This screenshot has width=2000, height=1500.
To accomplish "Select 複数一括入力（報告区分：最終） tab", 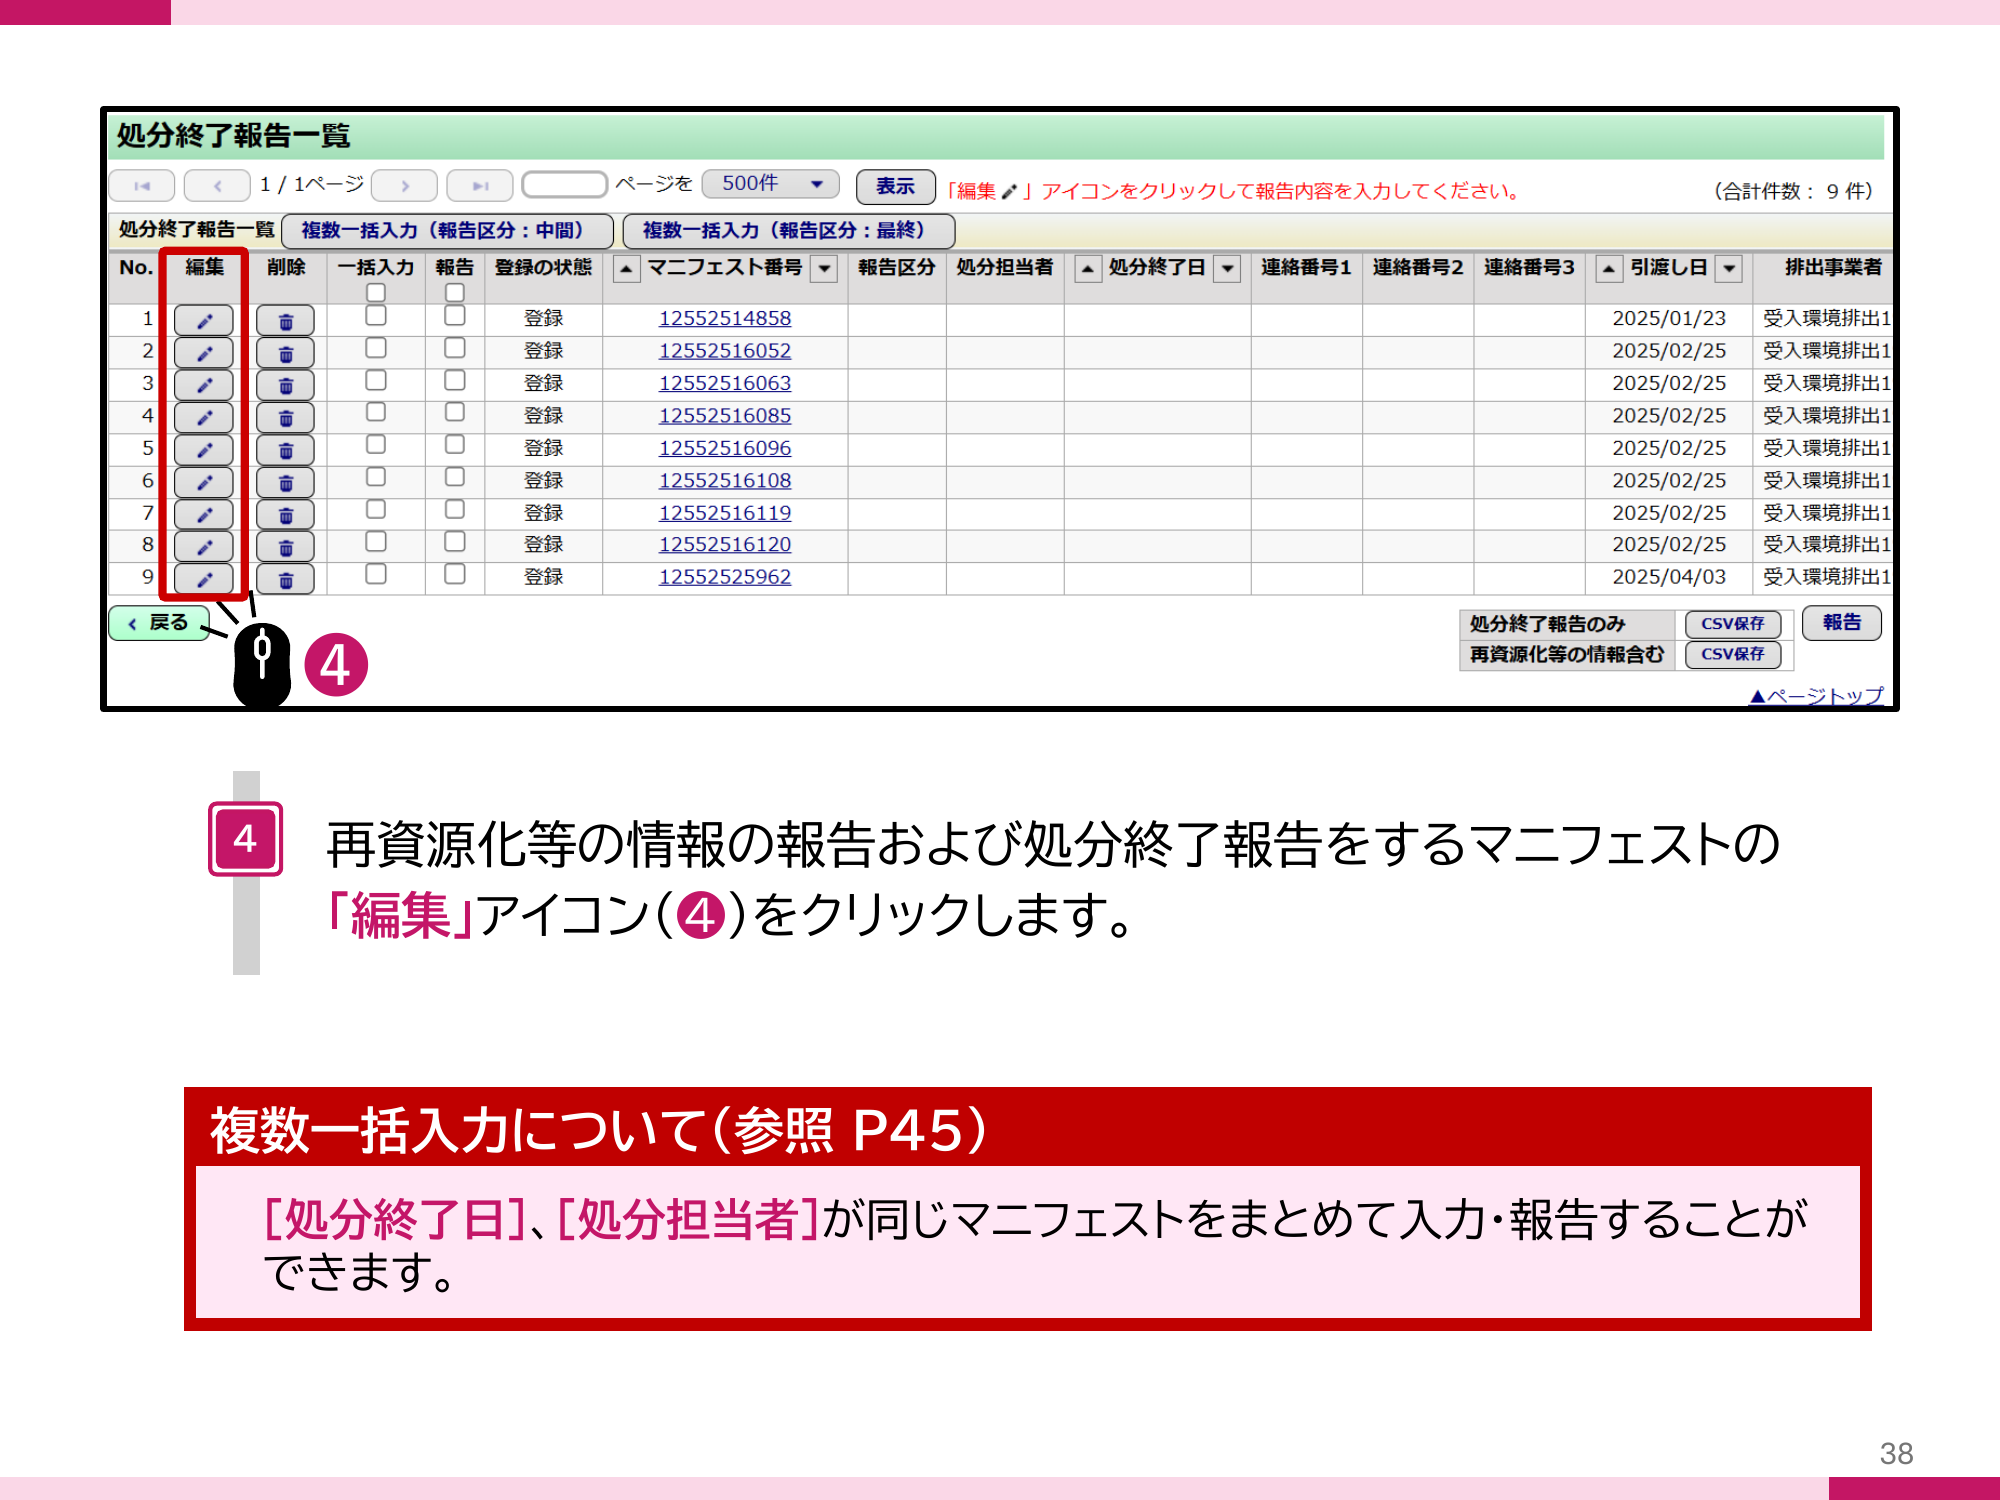I will pos(788,231).
